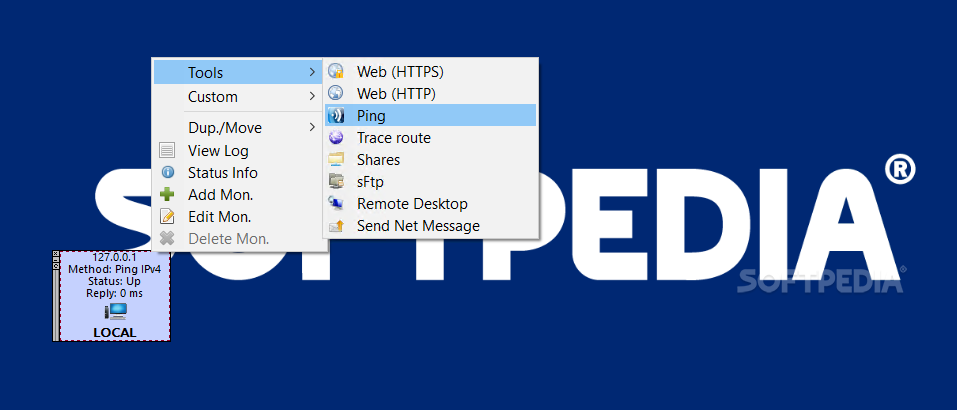This screenshot has width=957, height=410.
Task: Open the Custom menu entry
Action: [240, 96]
